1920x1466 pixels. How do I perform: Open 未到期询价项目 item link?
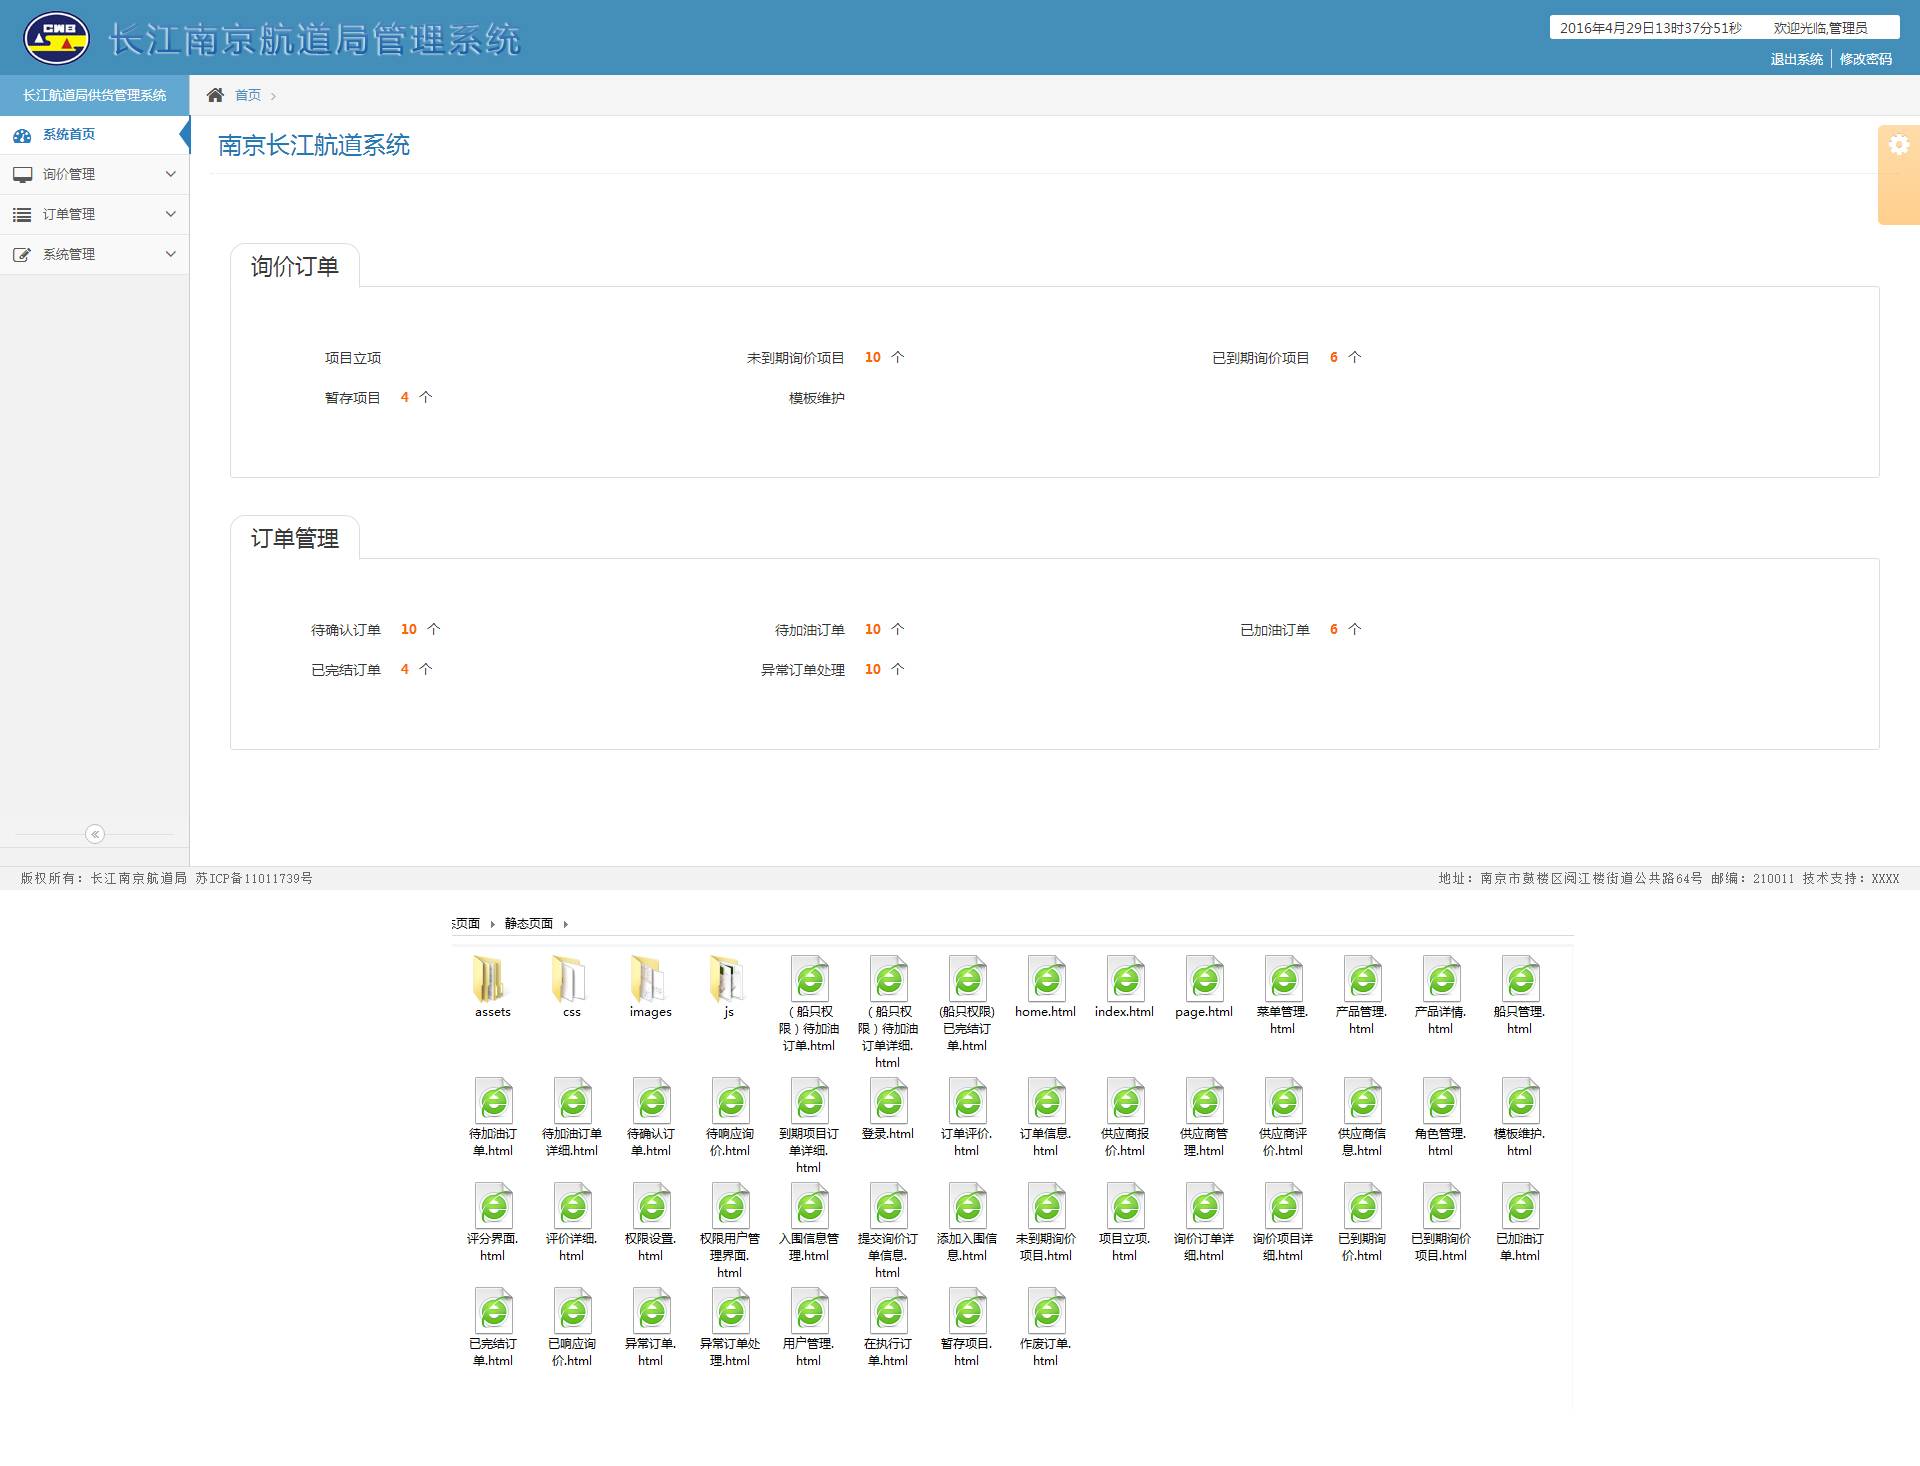[795, 358]
